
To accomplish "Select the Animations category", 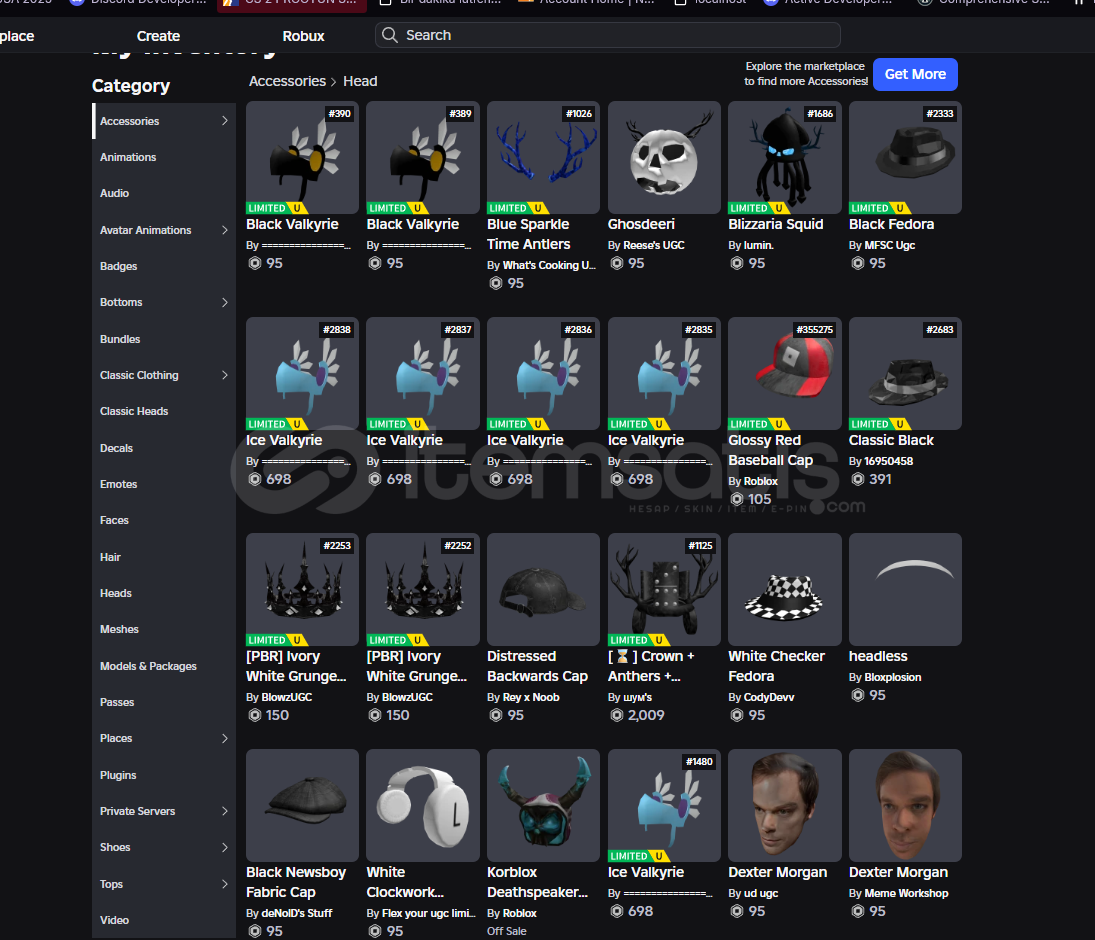I will 163,157.
